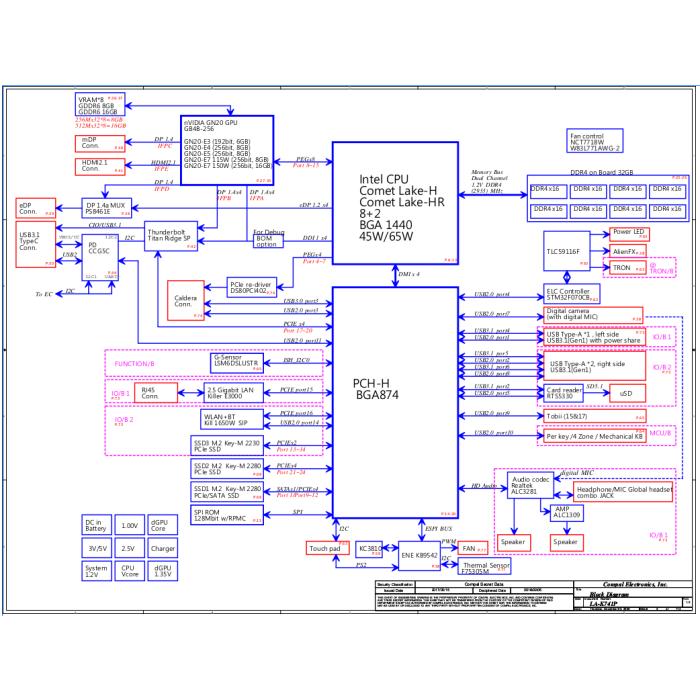Screen dimensions: 700x700
Task: Click the Thermal Sensor F75305M block
Action: click(485, 567)
